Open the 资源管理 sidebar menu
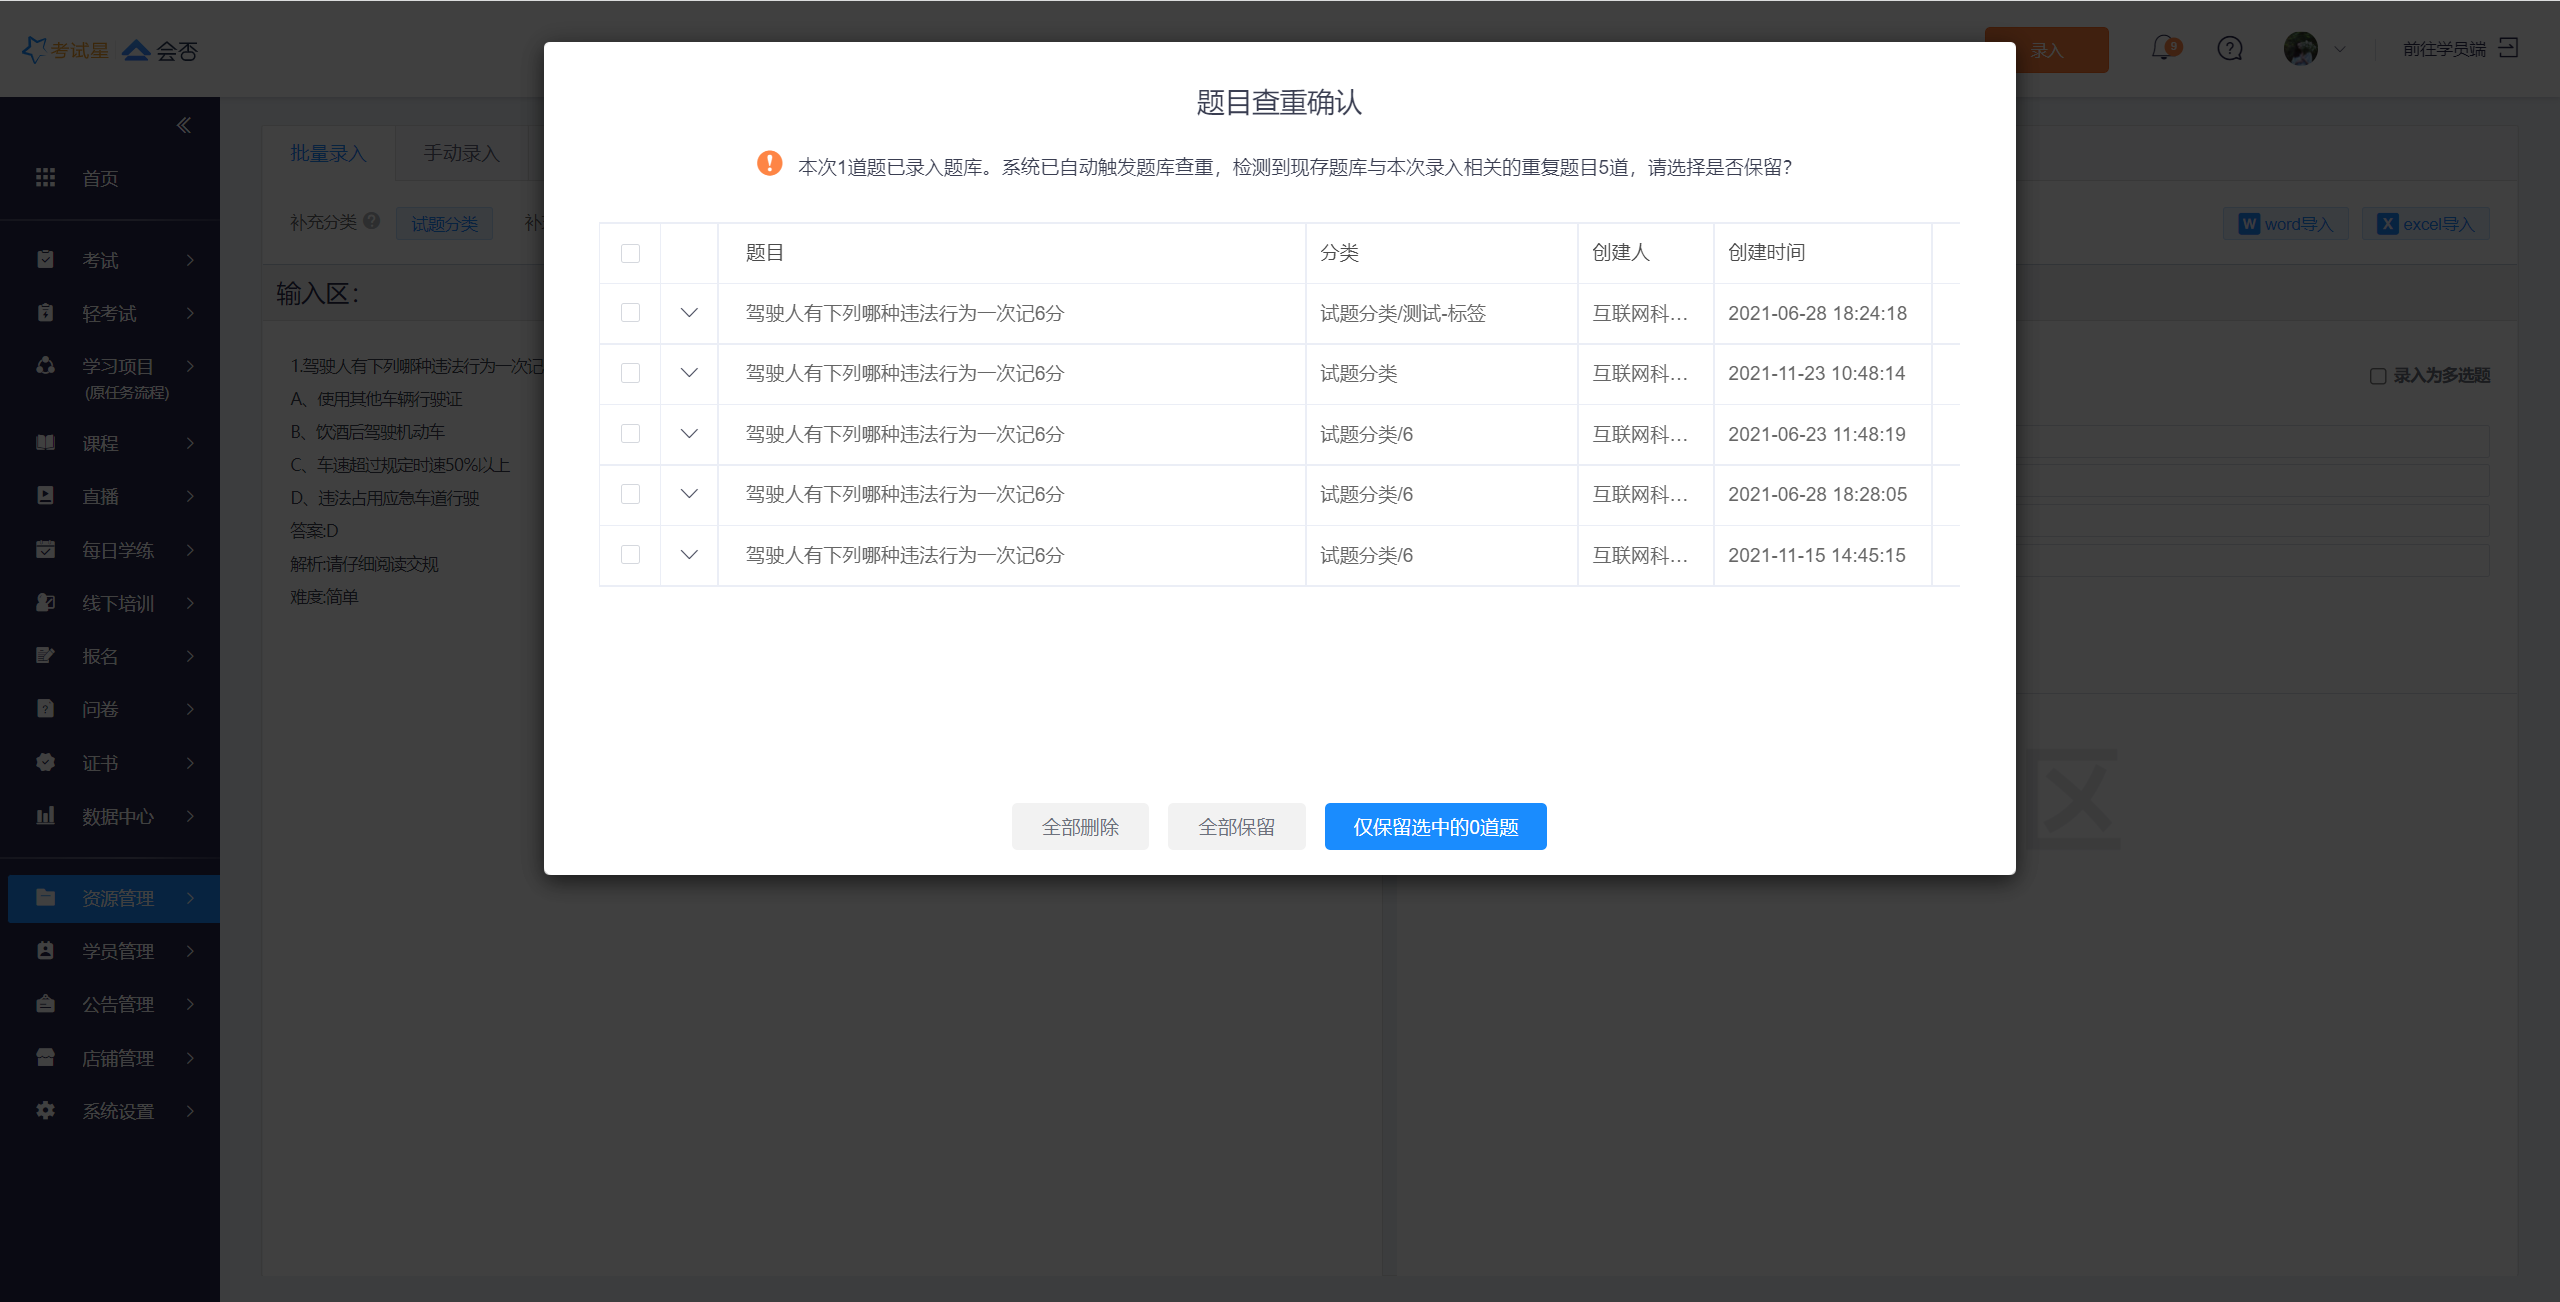2560x1302 pixels. tap(117, 898)
